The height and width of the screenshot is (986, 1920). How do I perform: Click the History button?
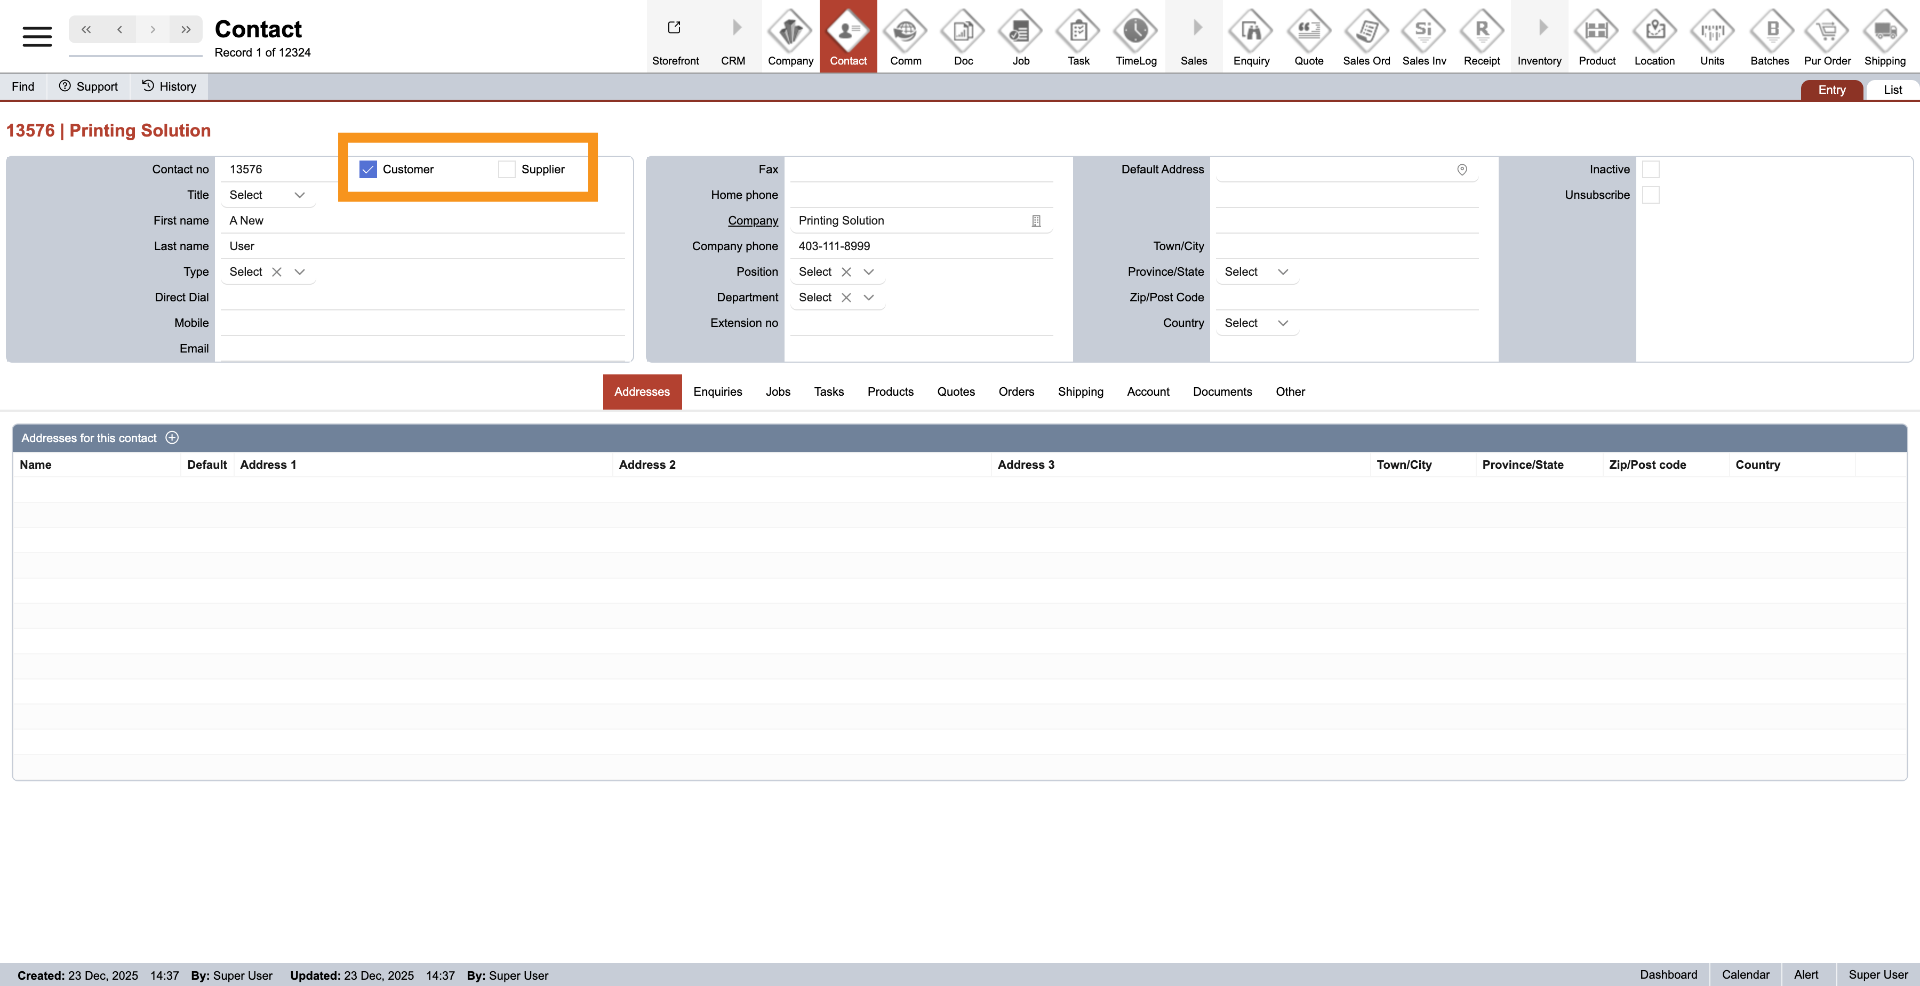click(x=169, y=87)
